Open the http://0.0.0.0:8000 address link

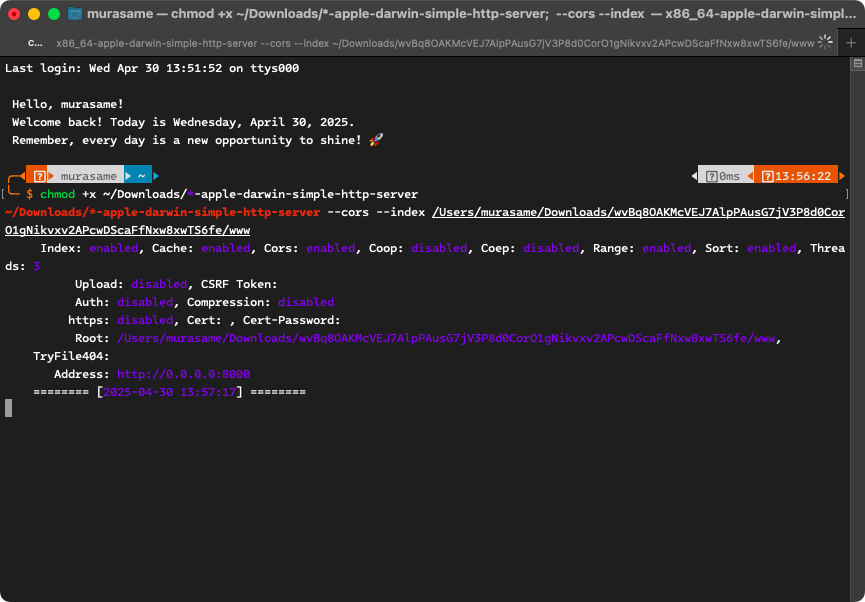(183, 374)
